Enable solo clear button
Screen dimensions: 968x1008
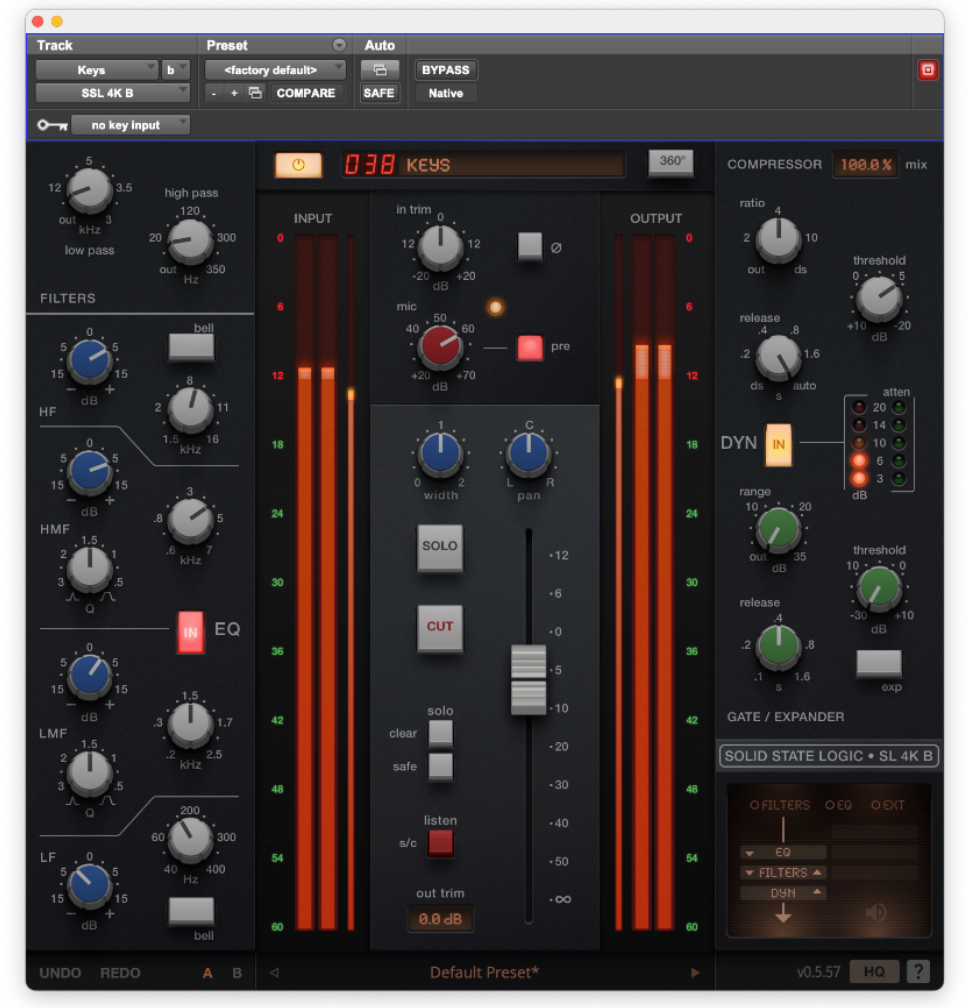[x=440, y=733]
